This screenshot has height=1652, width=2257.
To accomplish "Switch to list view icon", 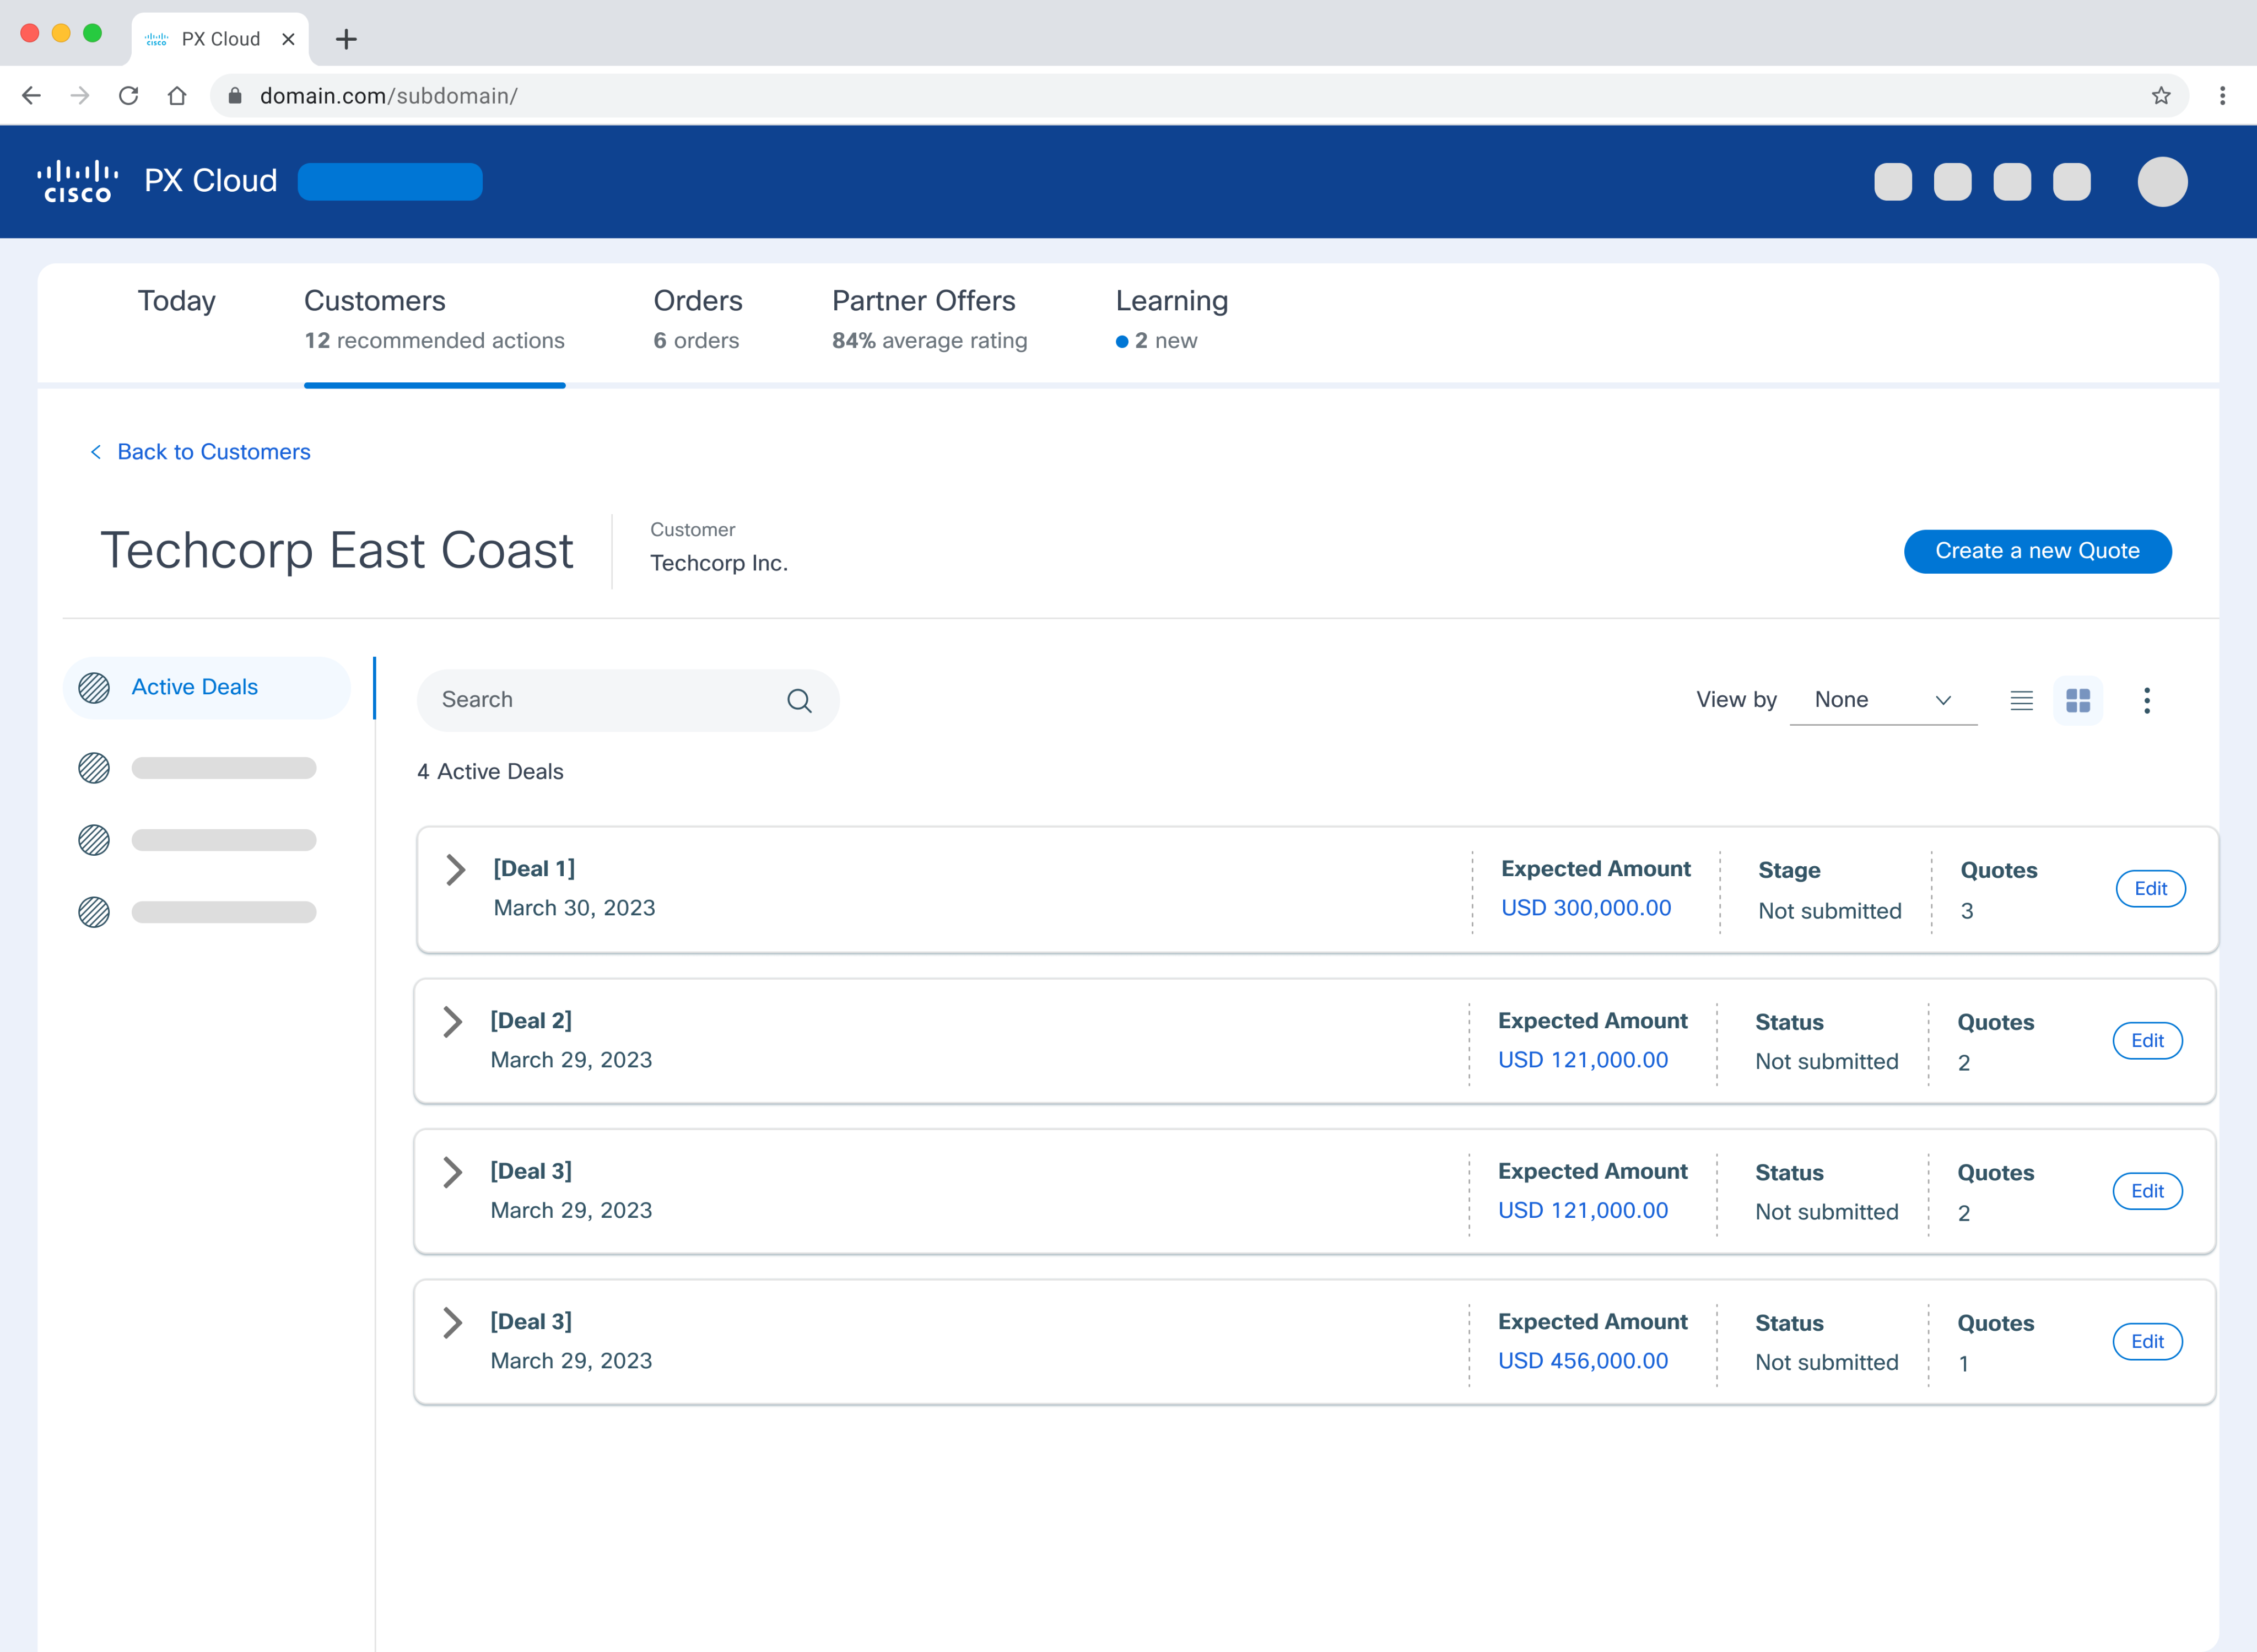I will (2021, 700).
